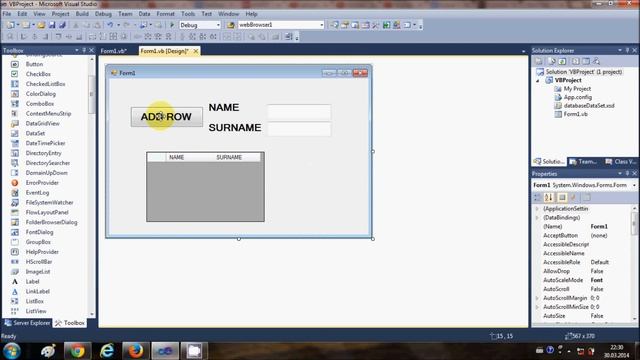Select LinkLabel control in the Toolbox
The height and width of the screenshot is (360, 640).
(x=38, y=291)
